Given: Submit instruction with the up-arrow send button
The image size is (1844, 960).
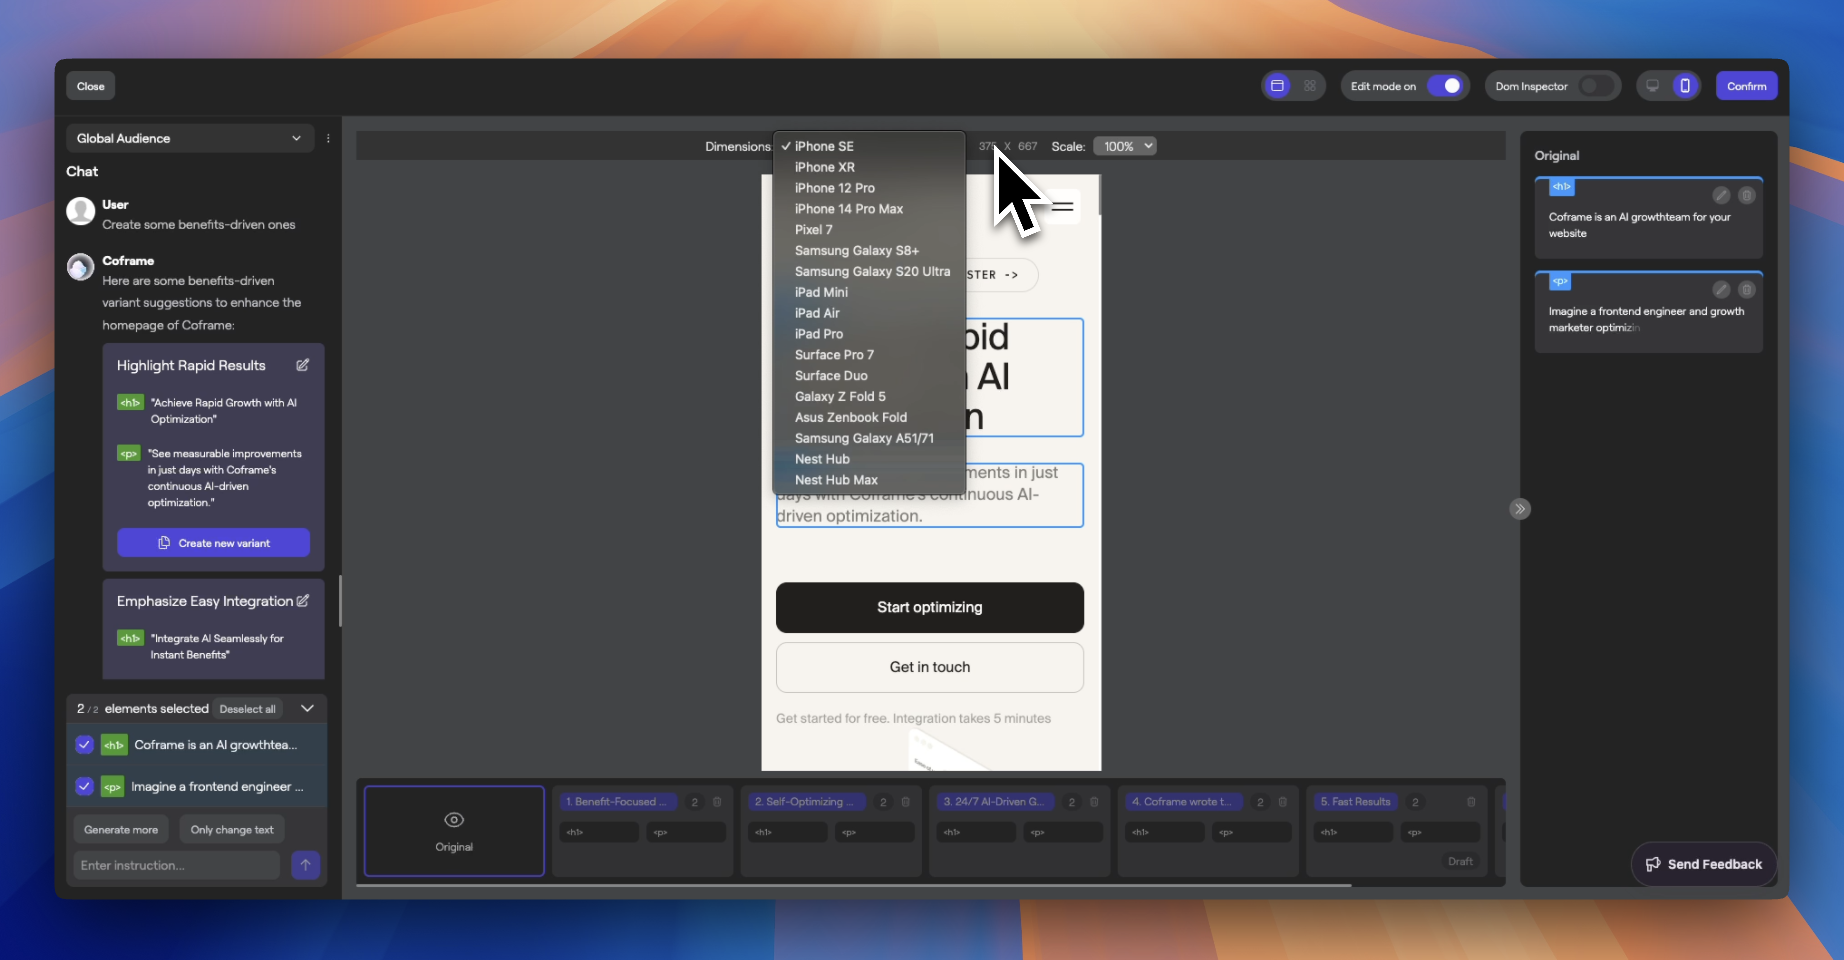Looking at the screenshot, I should click(x=305, y=865).
